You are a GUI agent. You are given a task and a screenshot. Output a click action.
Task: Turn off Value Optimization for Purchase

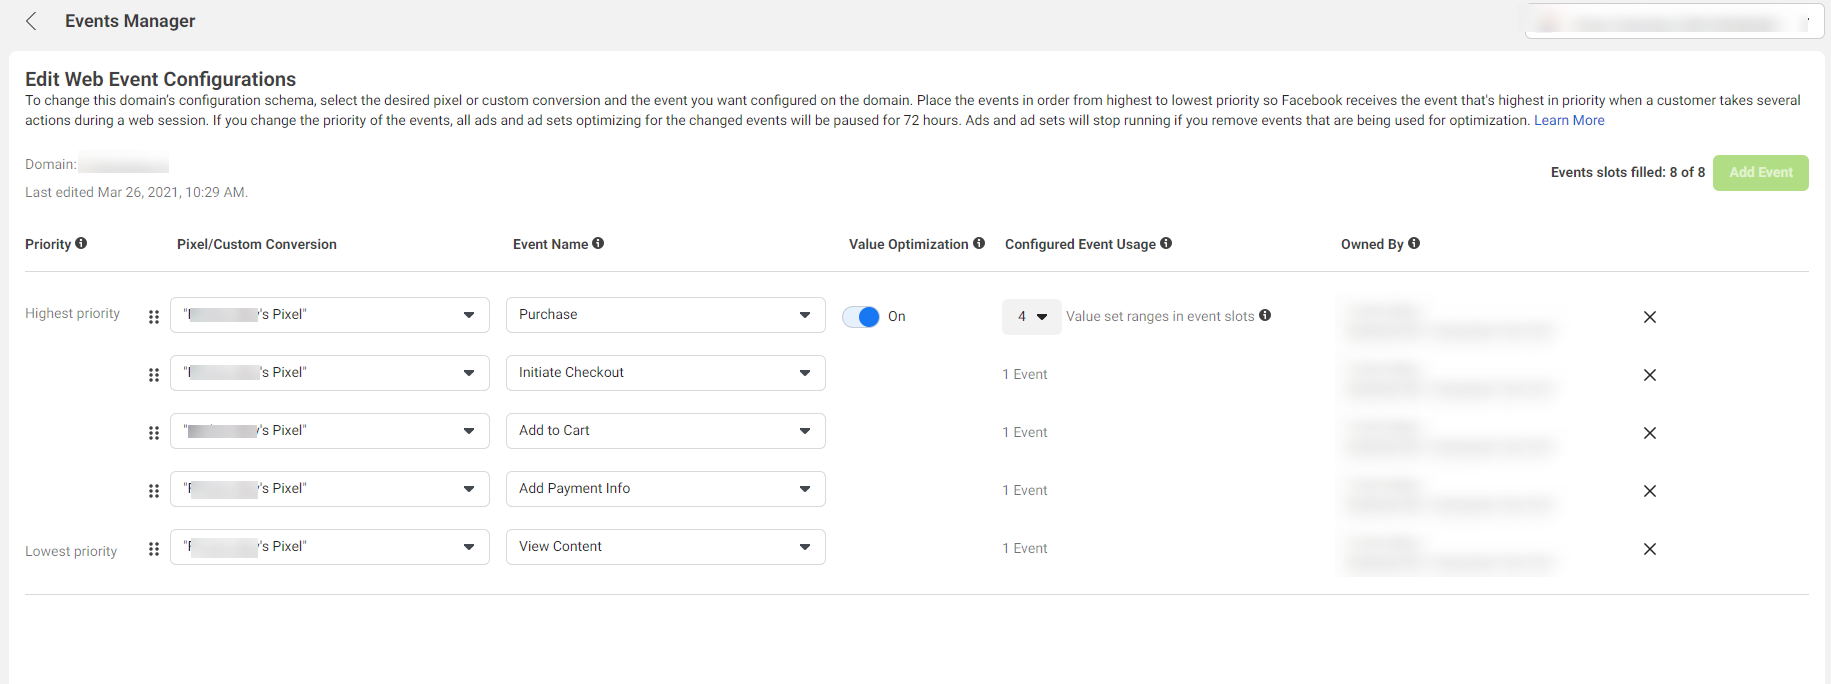coord(861,317)
